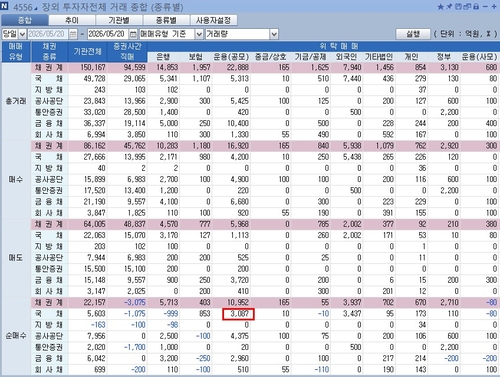Viewport: 500px width, 377px height.
Task: Click the 매수 row group label
Action: tap(16, 179)
